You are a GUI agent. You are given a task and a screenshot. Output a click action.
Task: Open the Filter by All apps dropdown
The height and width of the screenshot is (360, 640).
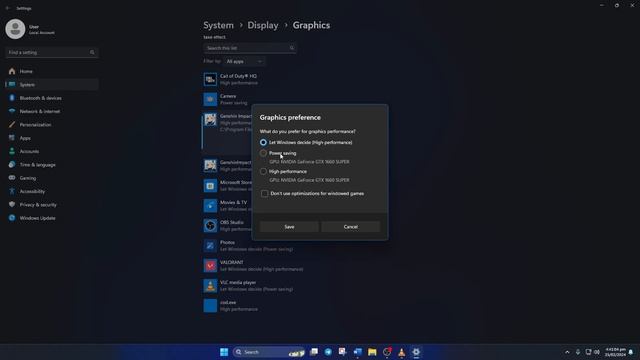[244, 61]
